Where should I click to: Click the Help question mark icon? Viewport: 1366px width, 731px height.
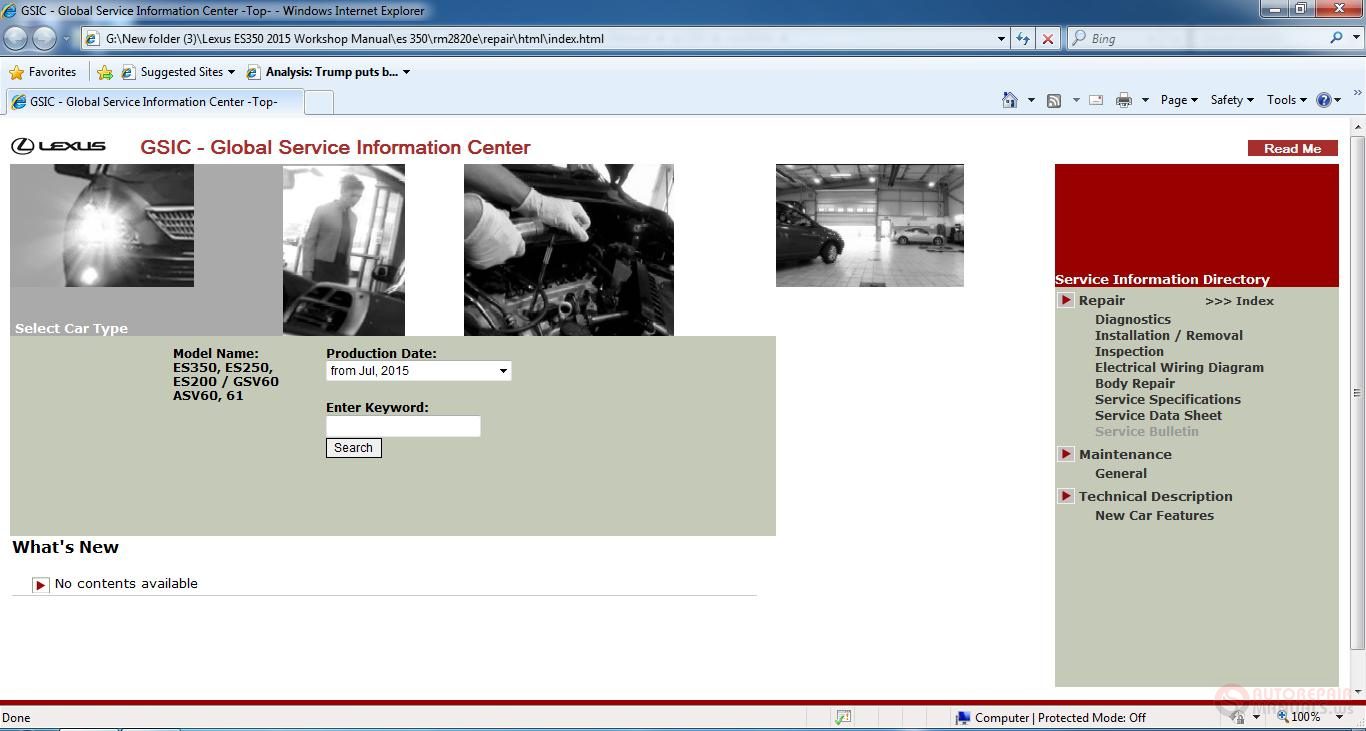[1324, 100]
